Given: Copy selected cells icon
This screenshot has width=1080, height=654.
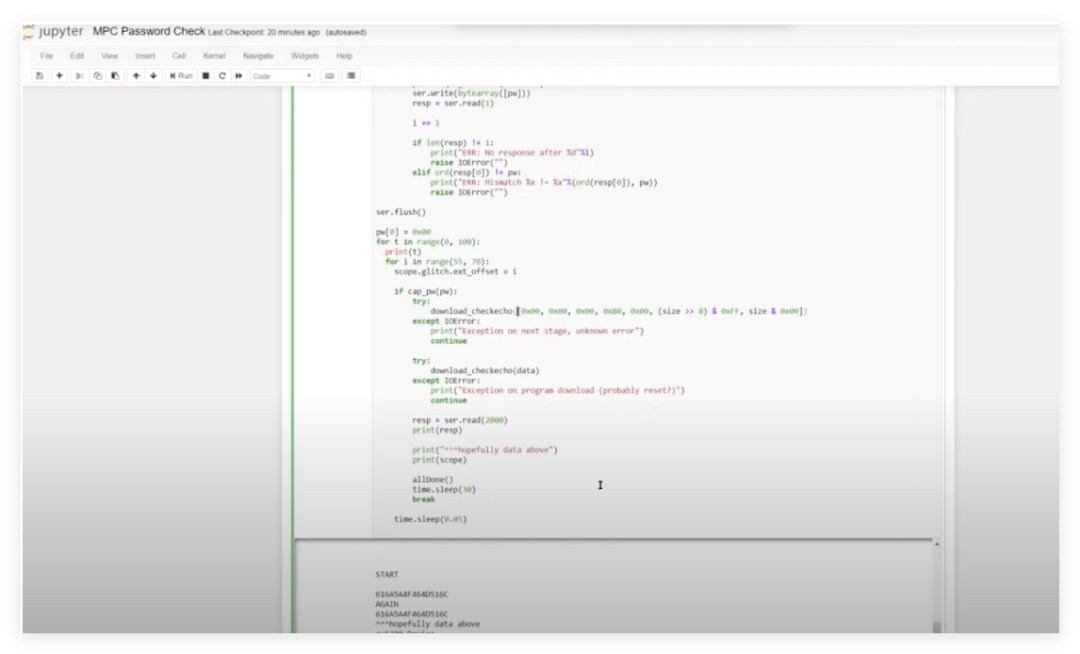Looking at the screenshot, I should pyautogui.click(x=98, y=76).
